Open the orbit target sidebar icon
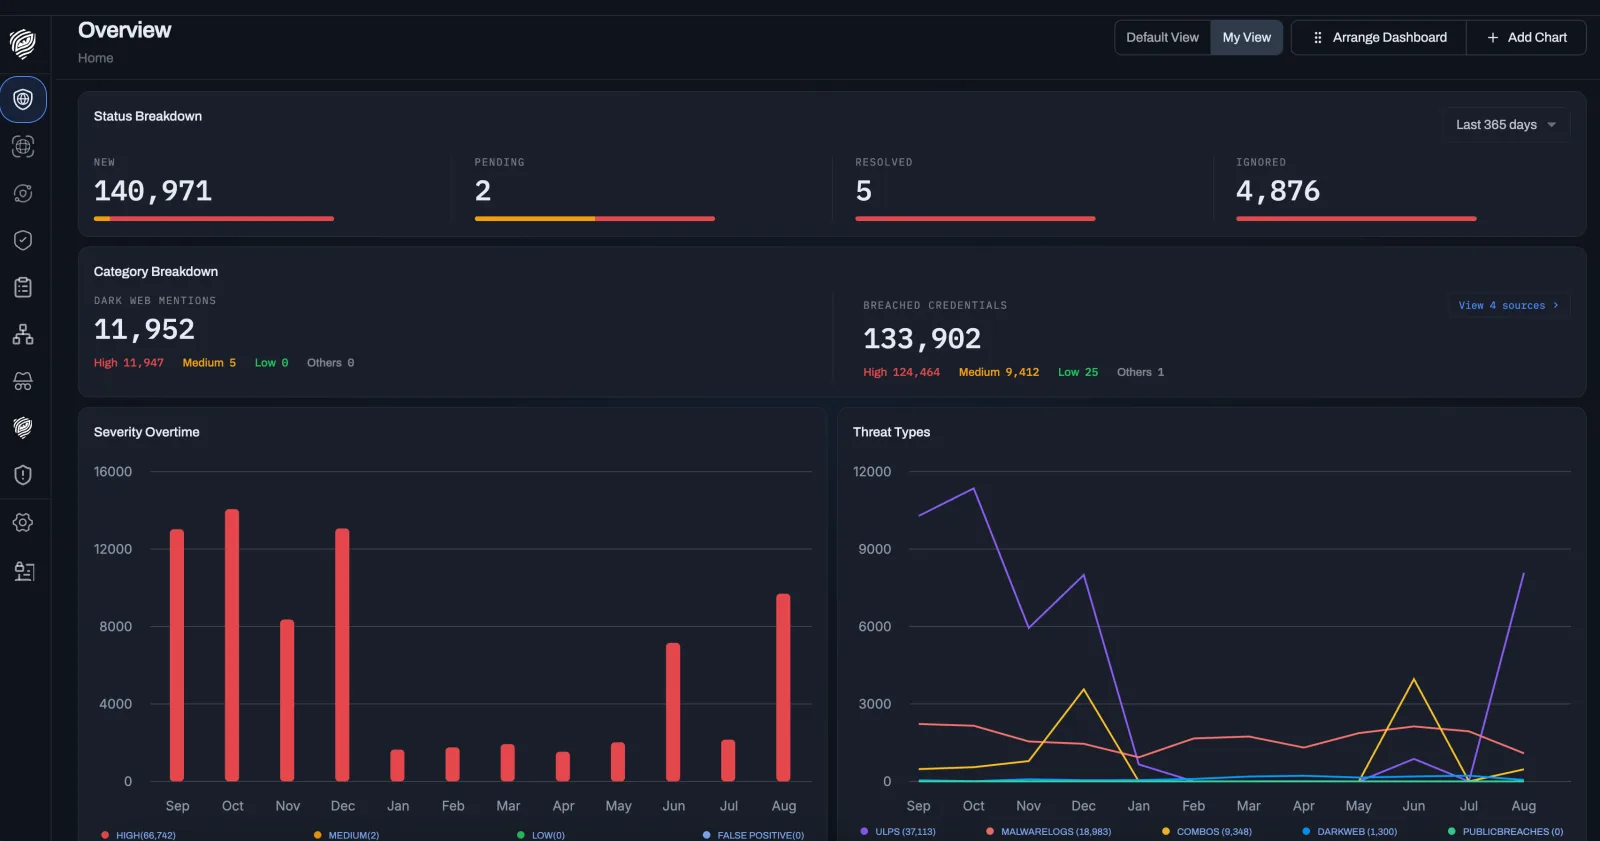 click(23, 193)
